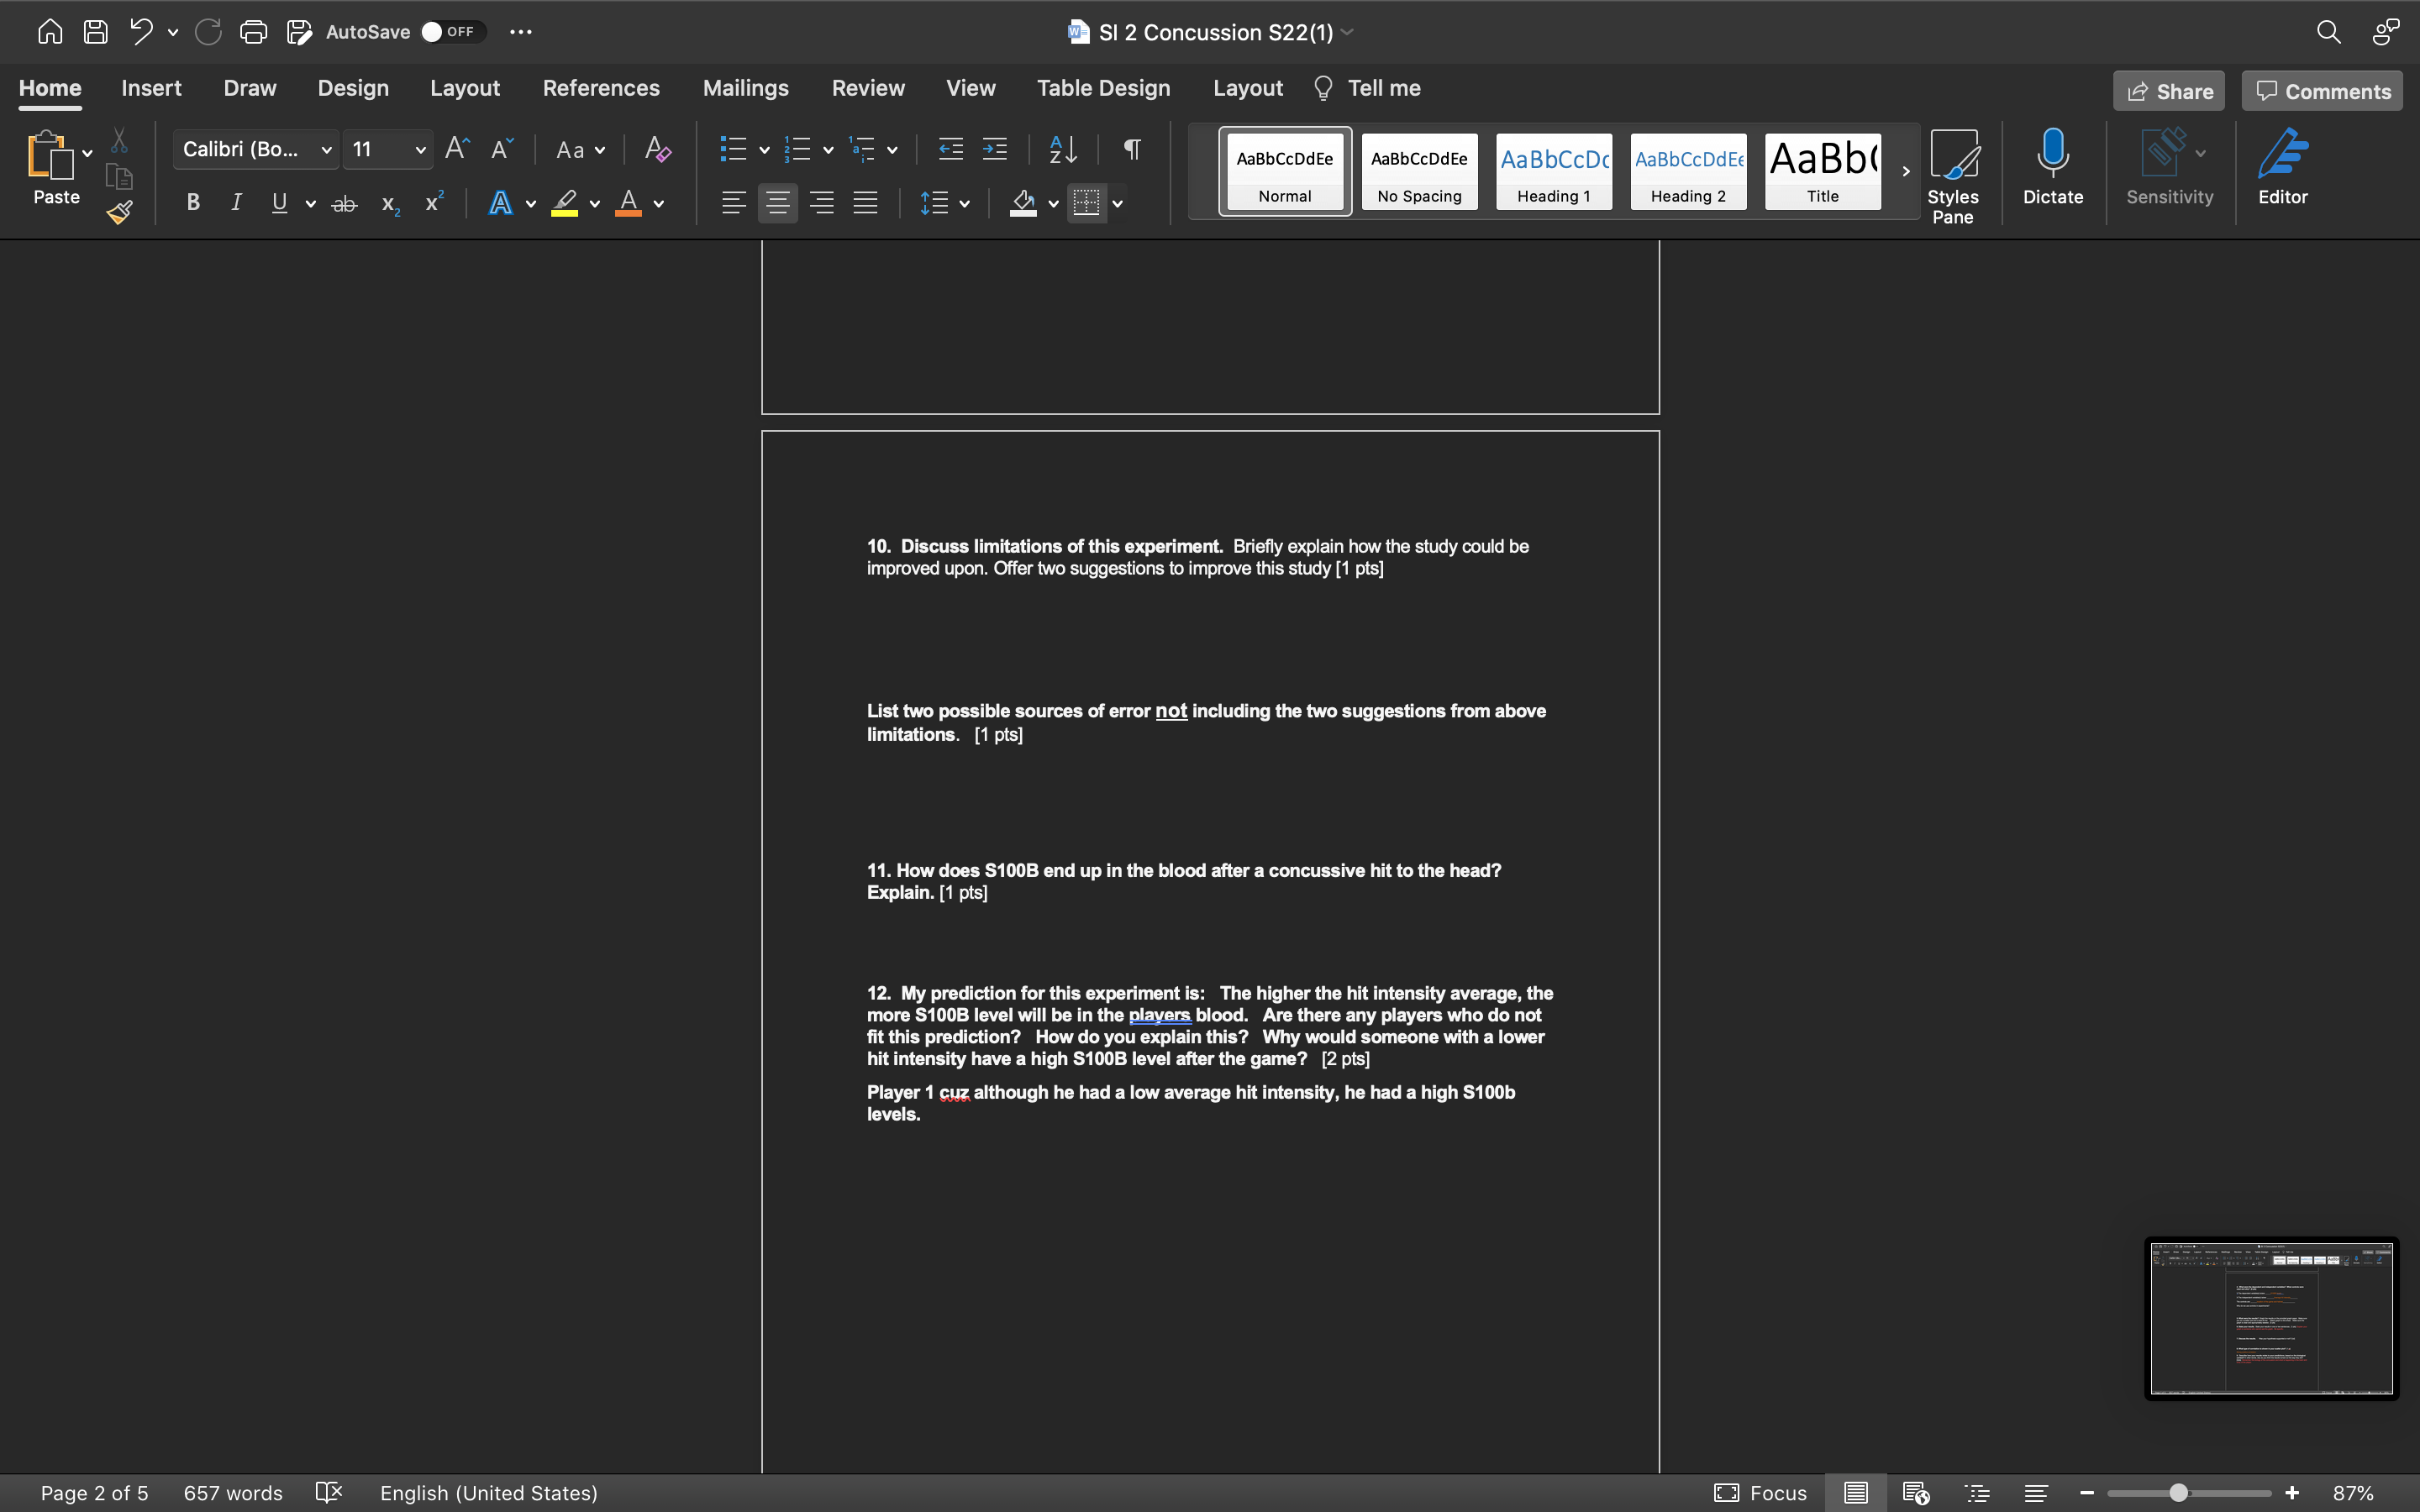Expand the font size dropdown
Screen dimensions: 2420x1512
point(420,150)
